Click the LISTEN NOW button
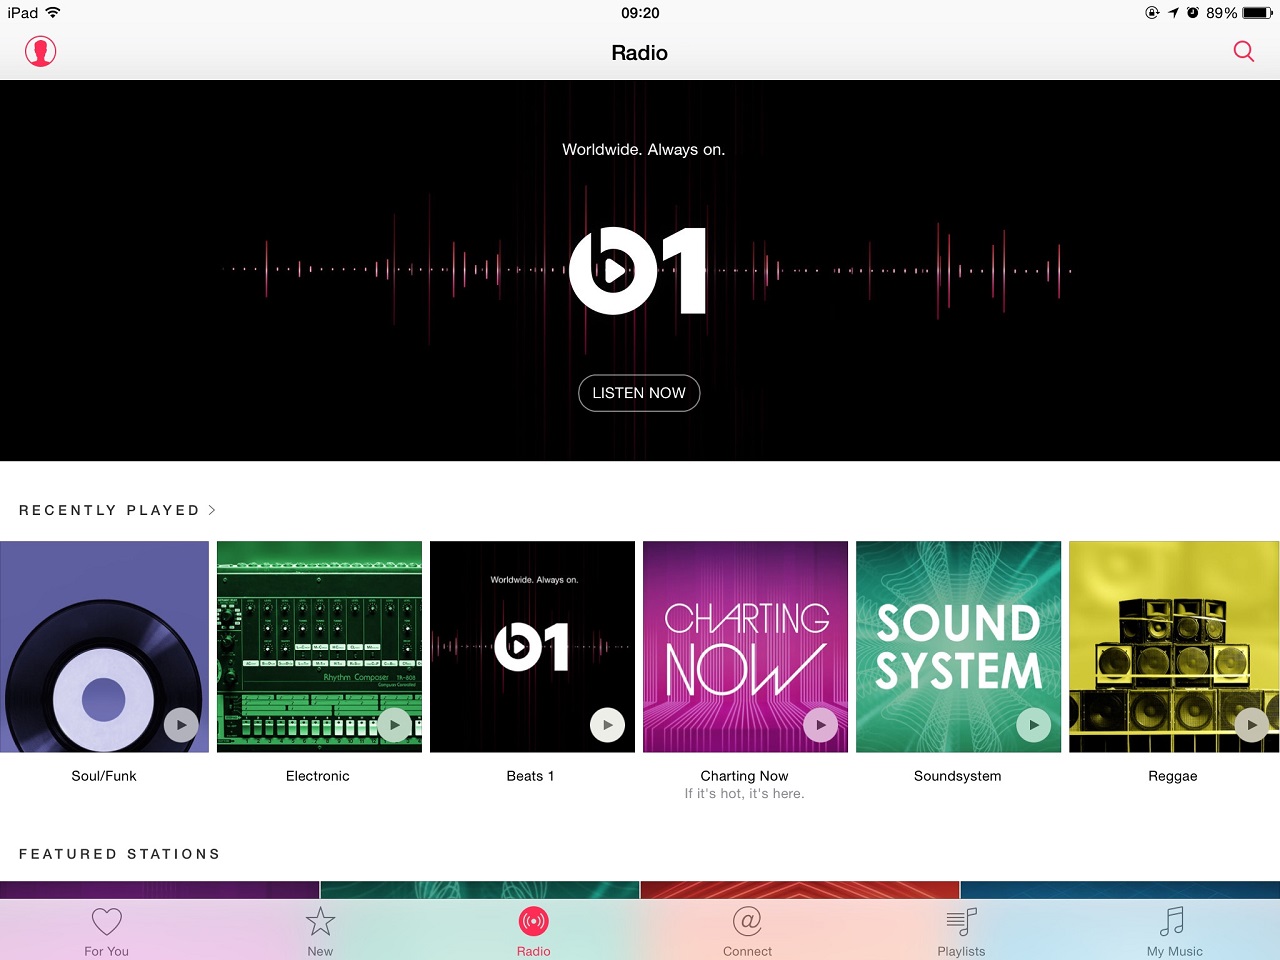The width and height of the screenshot is (1280, 960). [639, 393]
